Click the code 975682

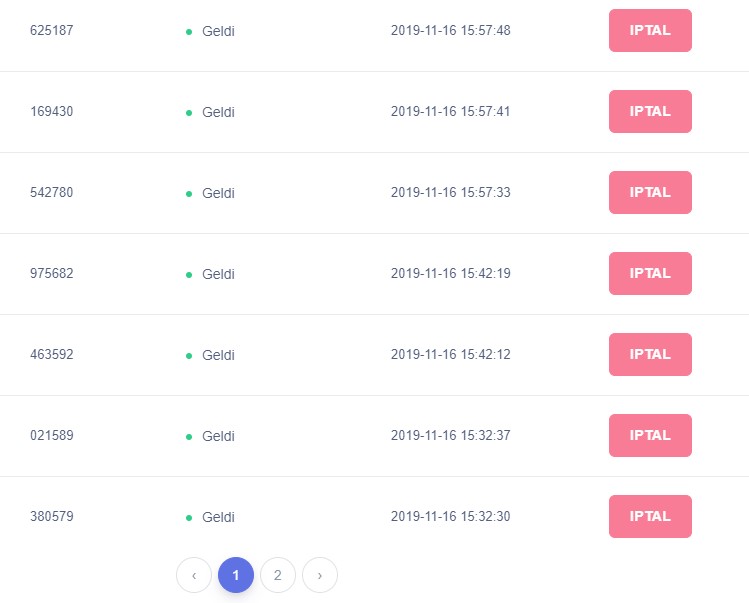(x=52, y=273)
